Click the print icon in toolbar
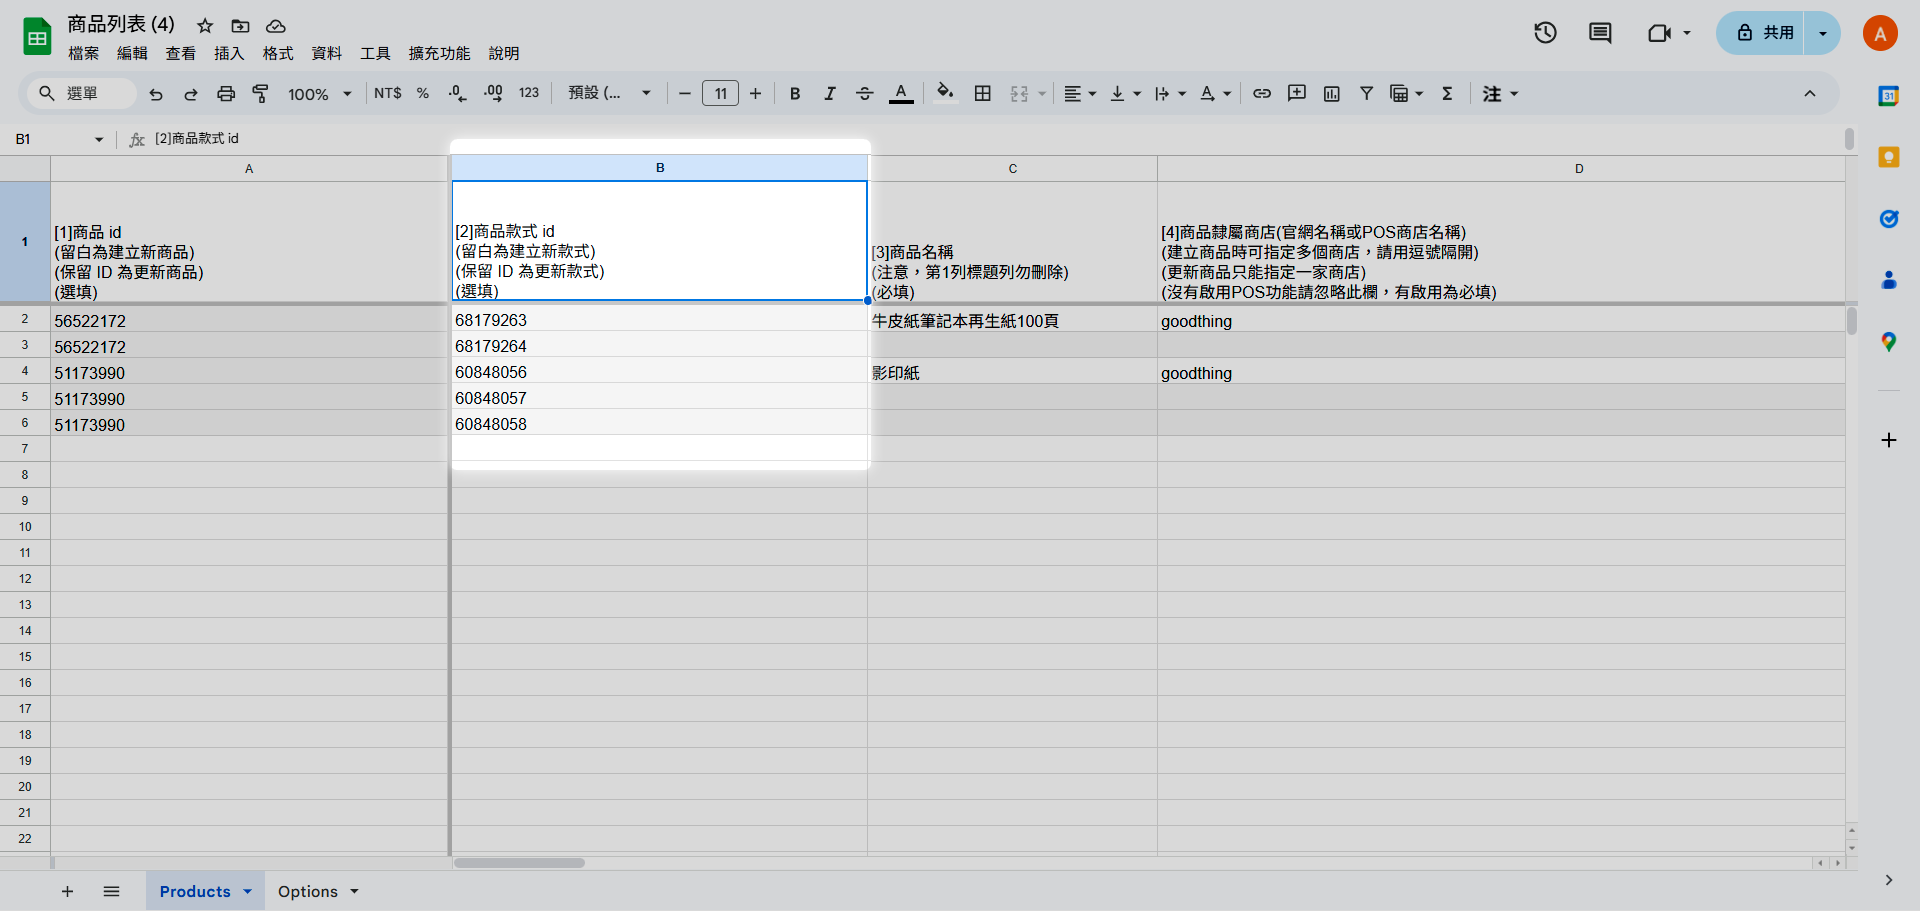The width and height of the screenshot is (1920, 911). coord(226,94)
